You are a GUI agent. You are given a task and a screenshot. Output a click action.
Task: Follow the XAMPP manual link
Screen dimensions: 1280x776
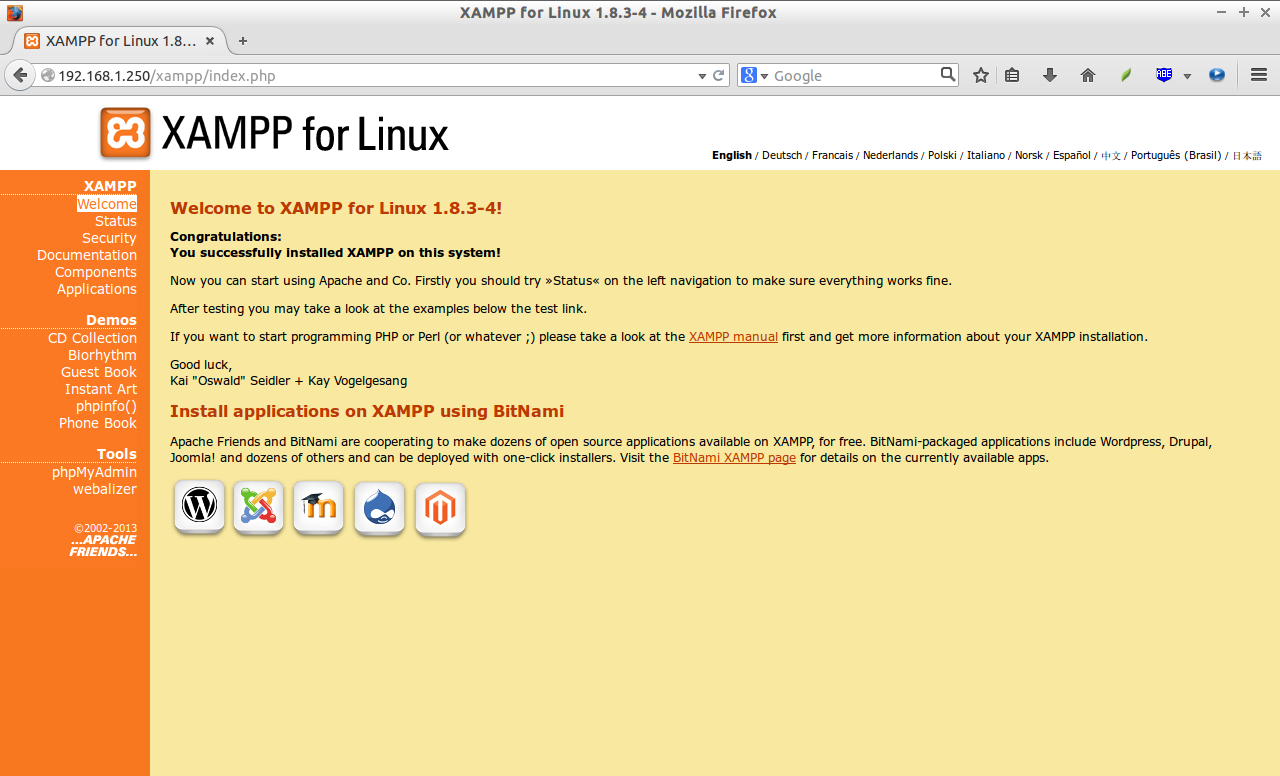coord(733,337)
